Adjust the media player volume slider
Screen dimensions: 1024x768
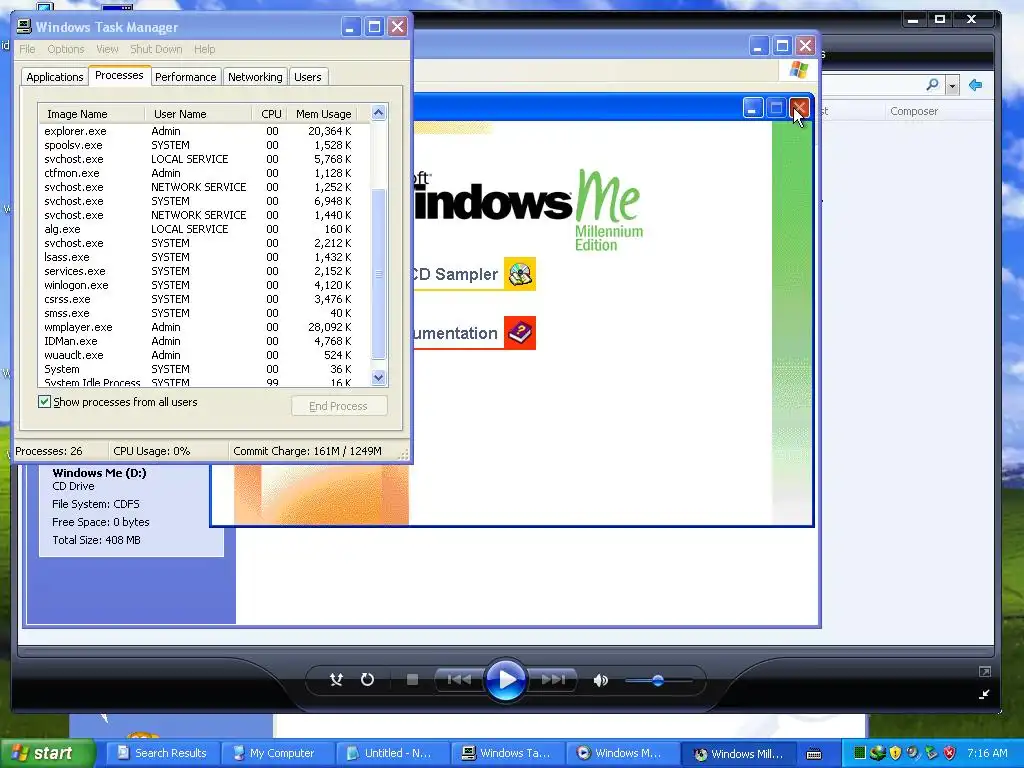[x=658, y=680]
